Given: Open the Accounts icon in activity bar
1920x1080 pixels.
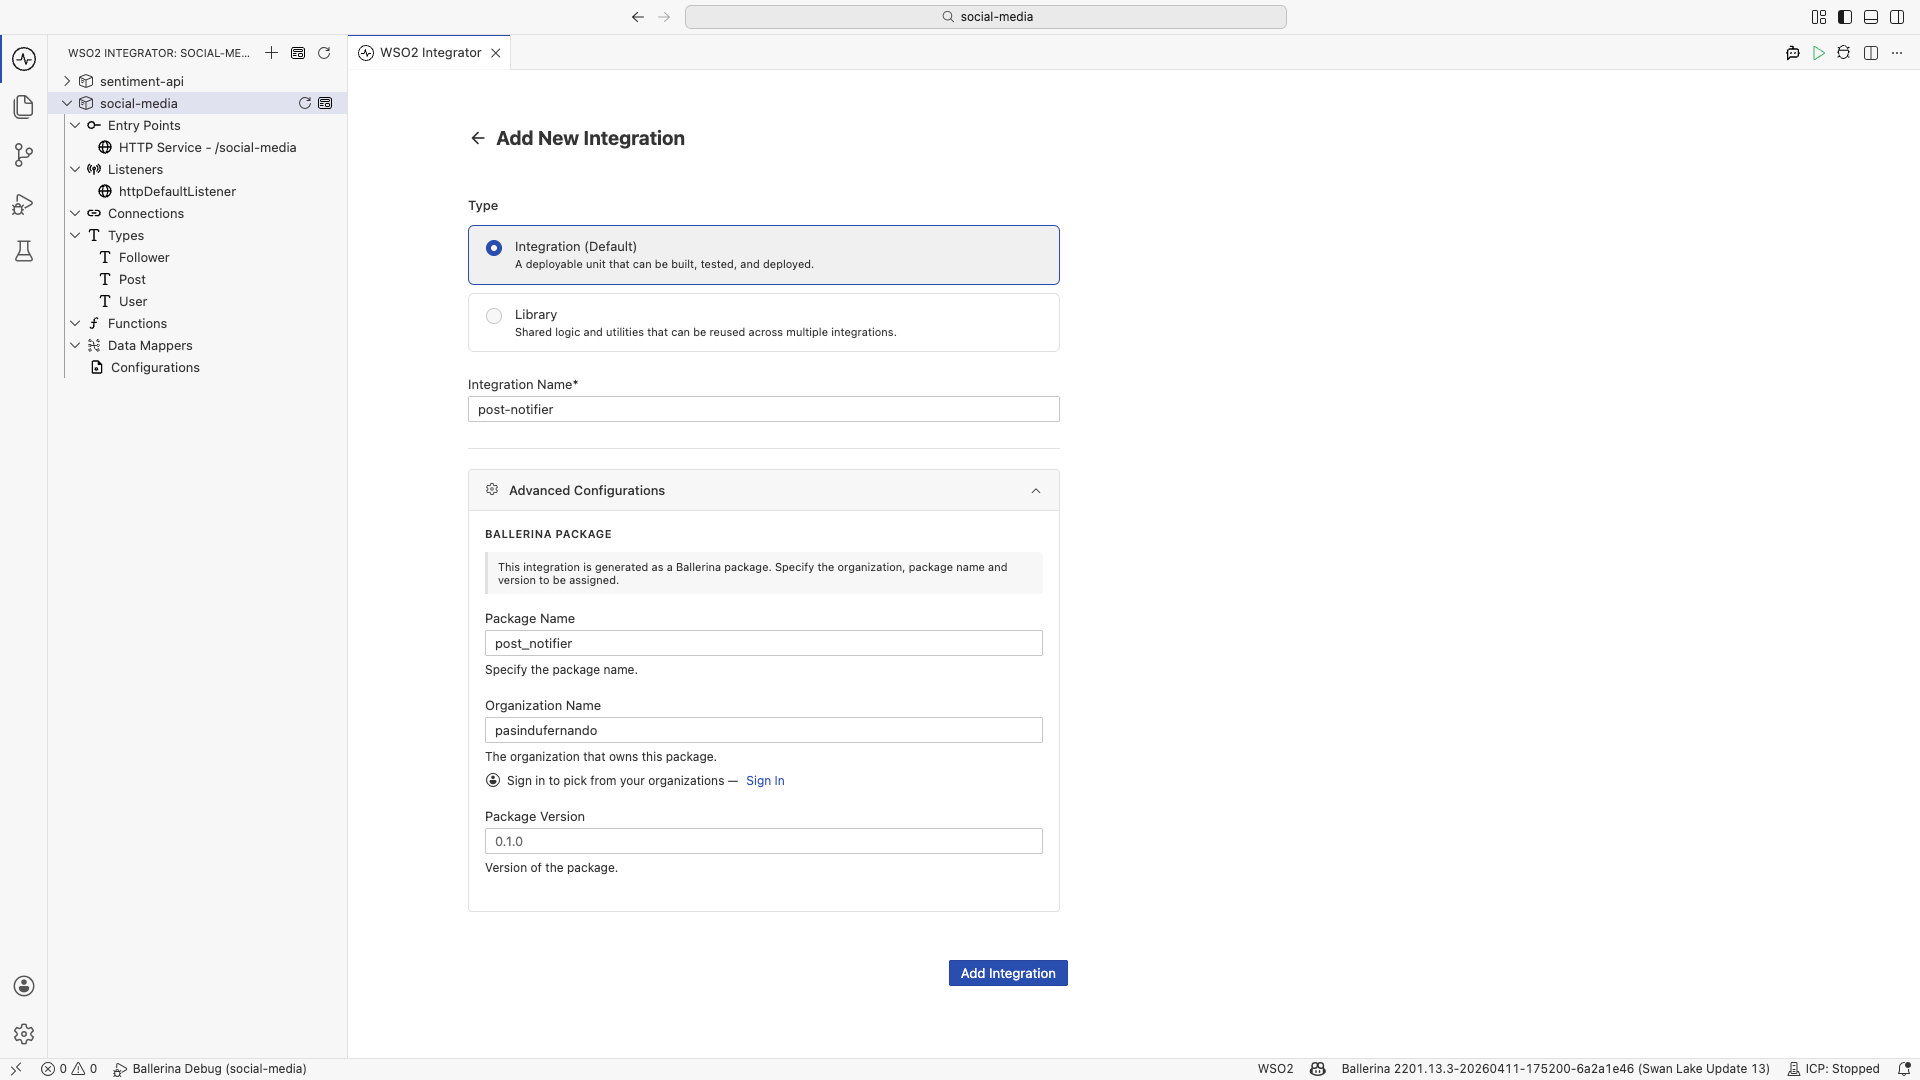Looking at the screenshot, I should tap(24, 986).
